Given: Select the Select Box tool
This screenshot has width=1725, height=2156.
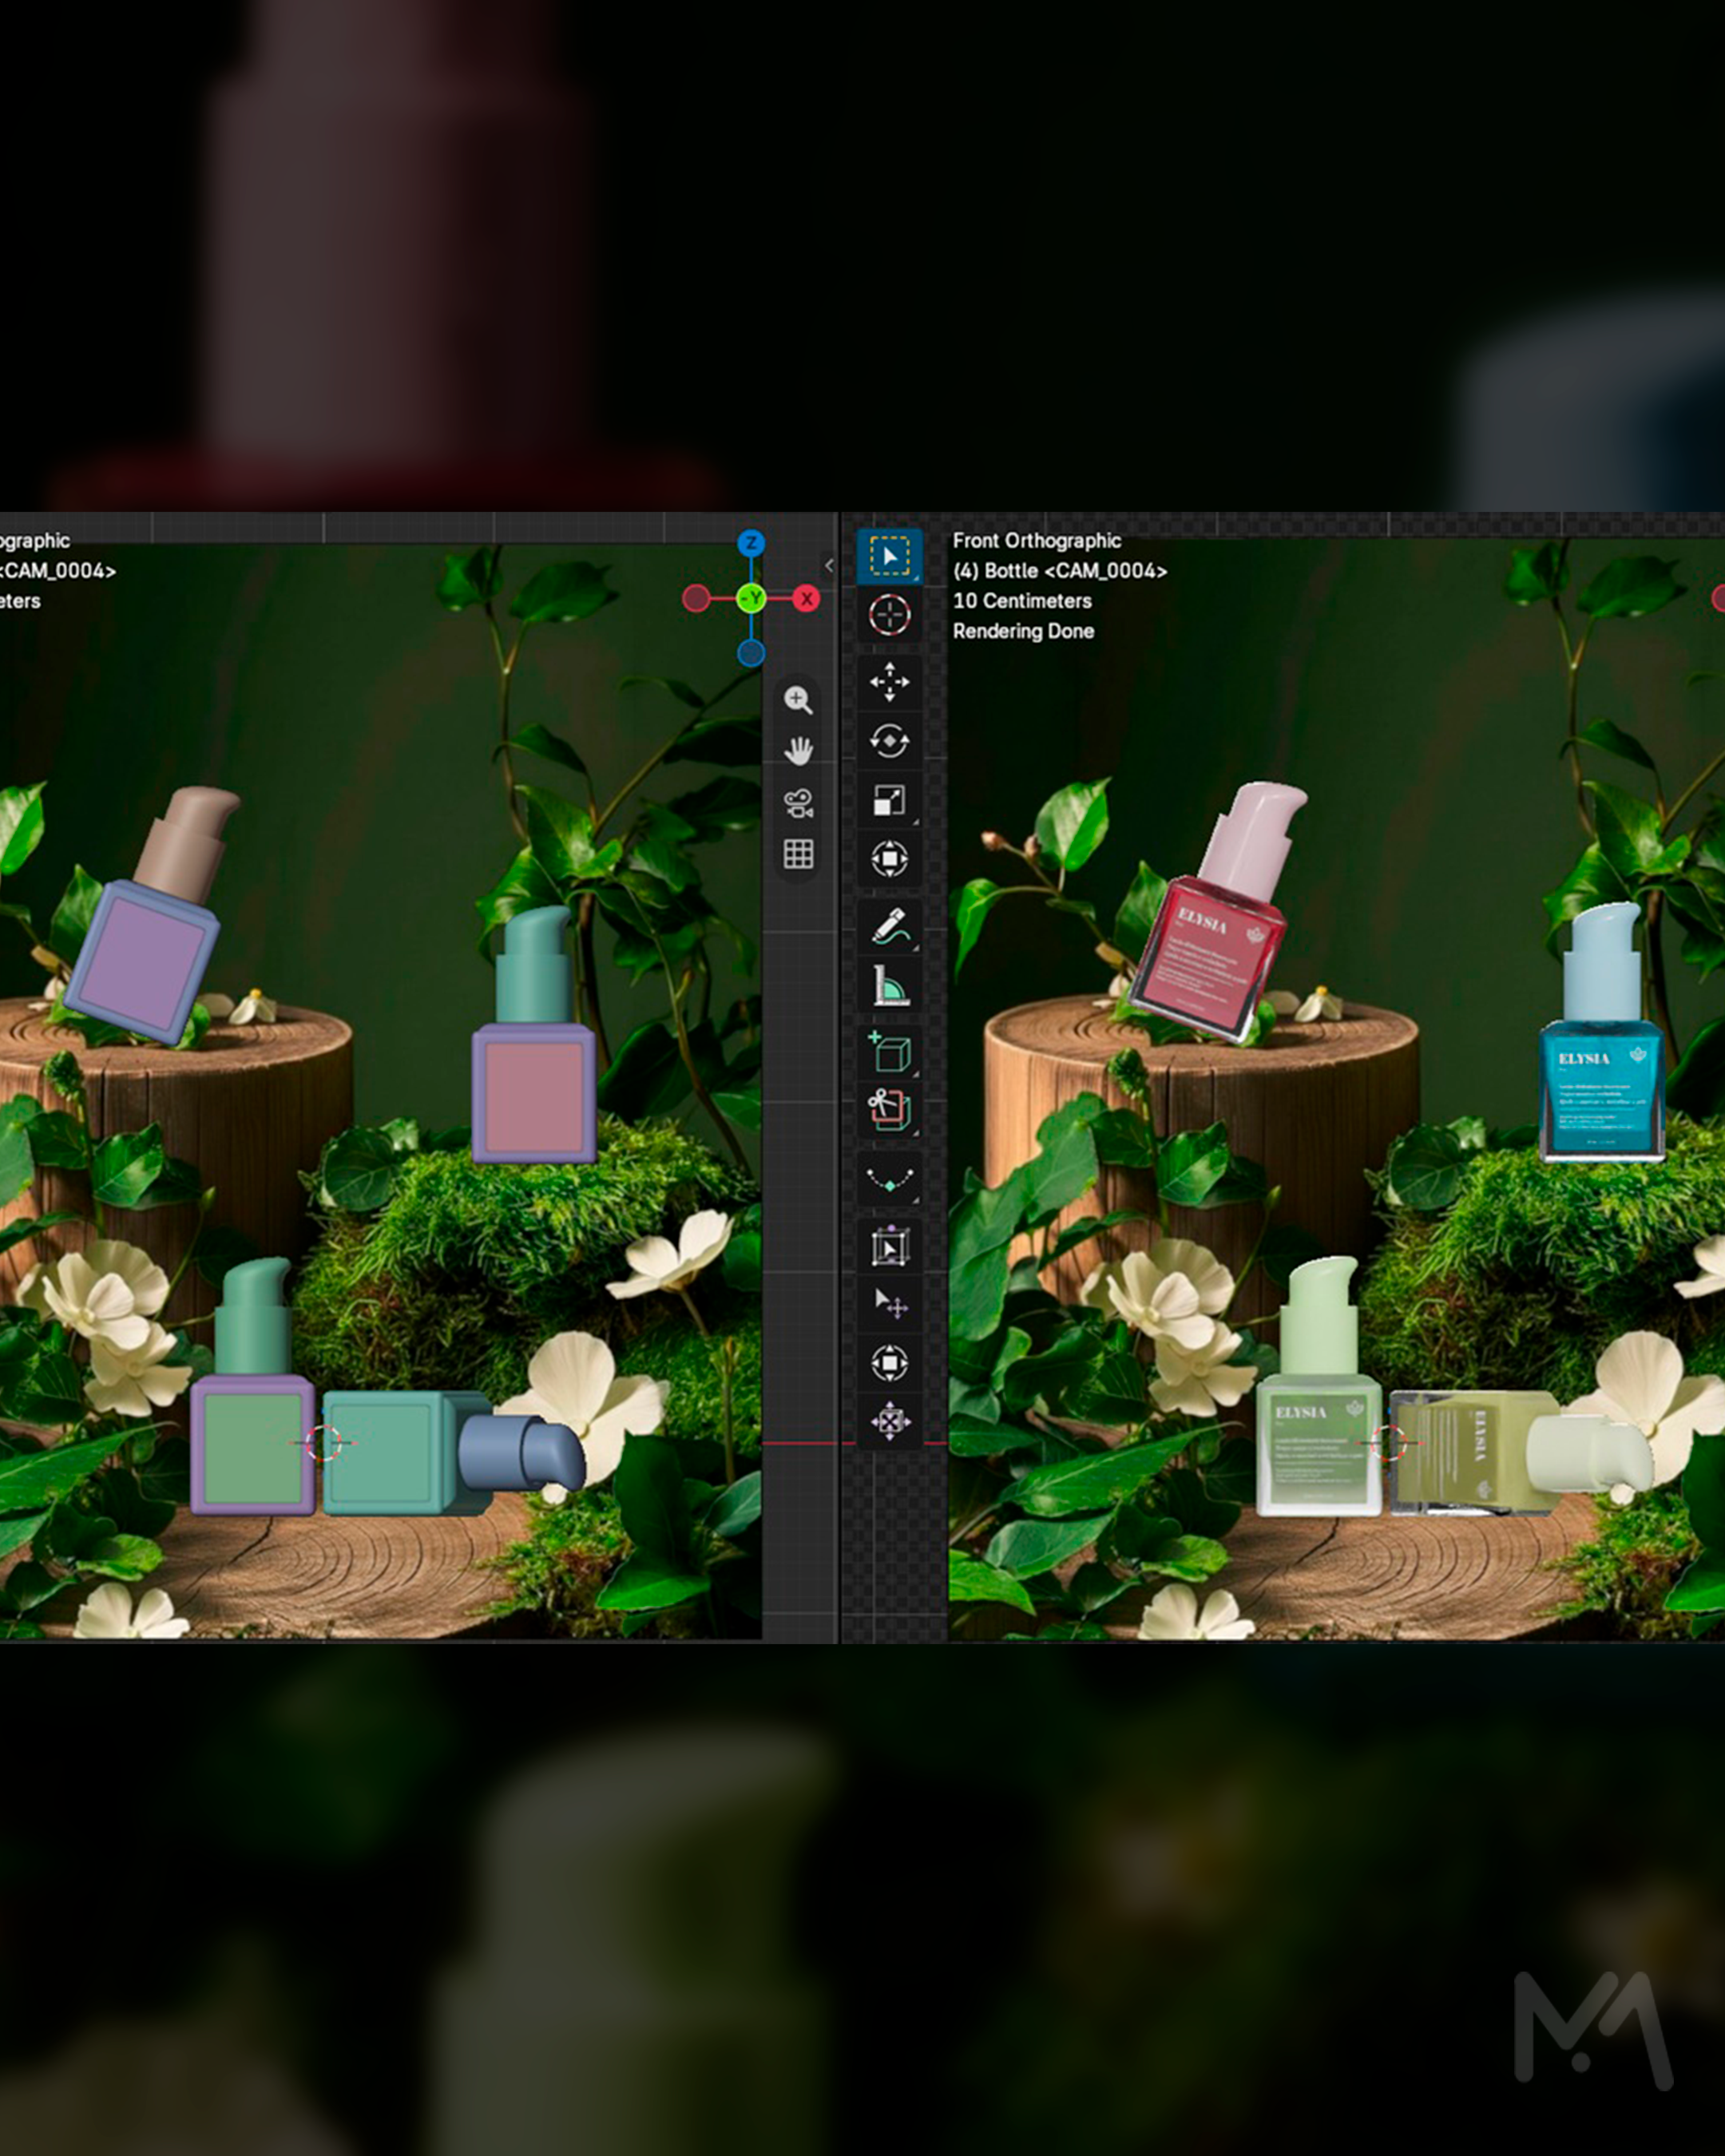Looking at the screenshot, I should (x=889, y=556).
